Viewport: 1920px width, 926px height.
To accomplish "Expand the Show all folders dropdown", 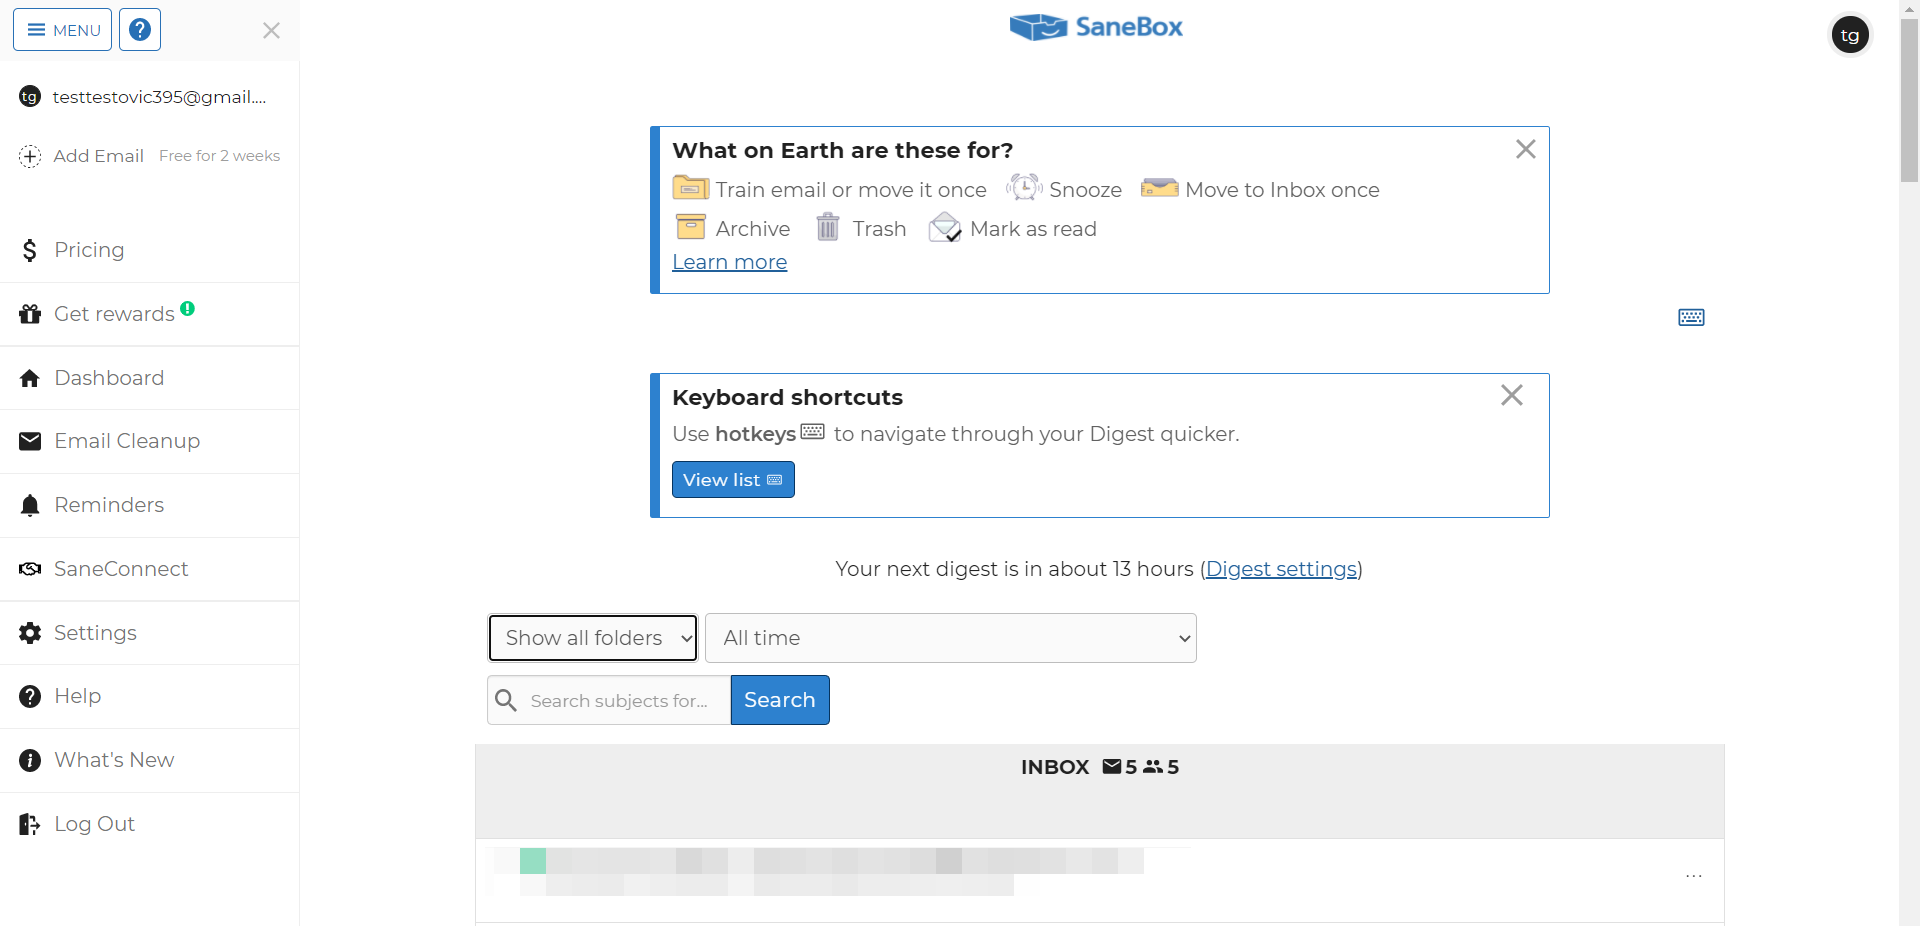I will coord(593,638).
